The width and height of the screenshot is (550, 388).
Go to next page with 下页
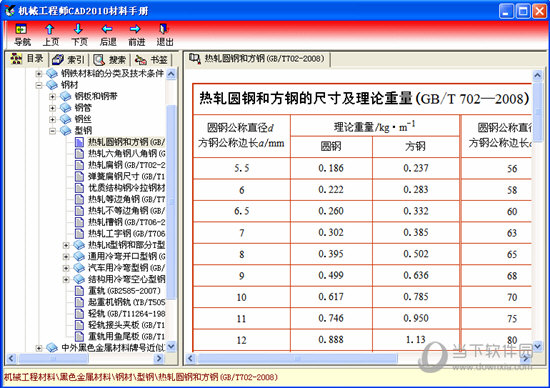click(79, 35)
